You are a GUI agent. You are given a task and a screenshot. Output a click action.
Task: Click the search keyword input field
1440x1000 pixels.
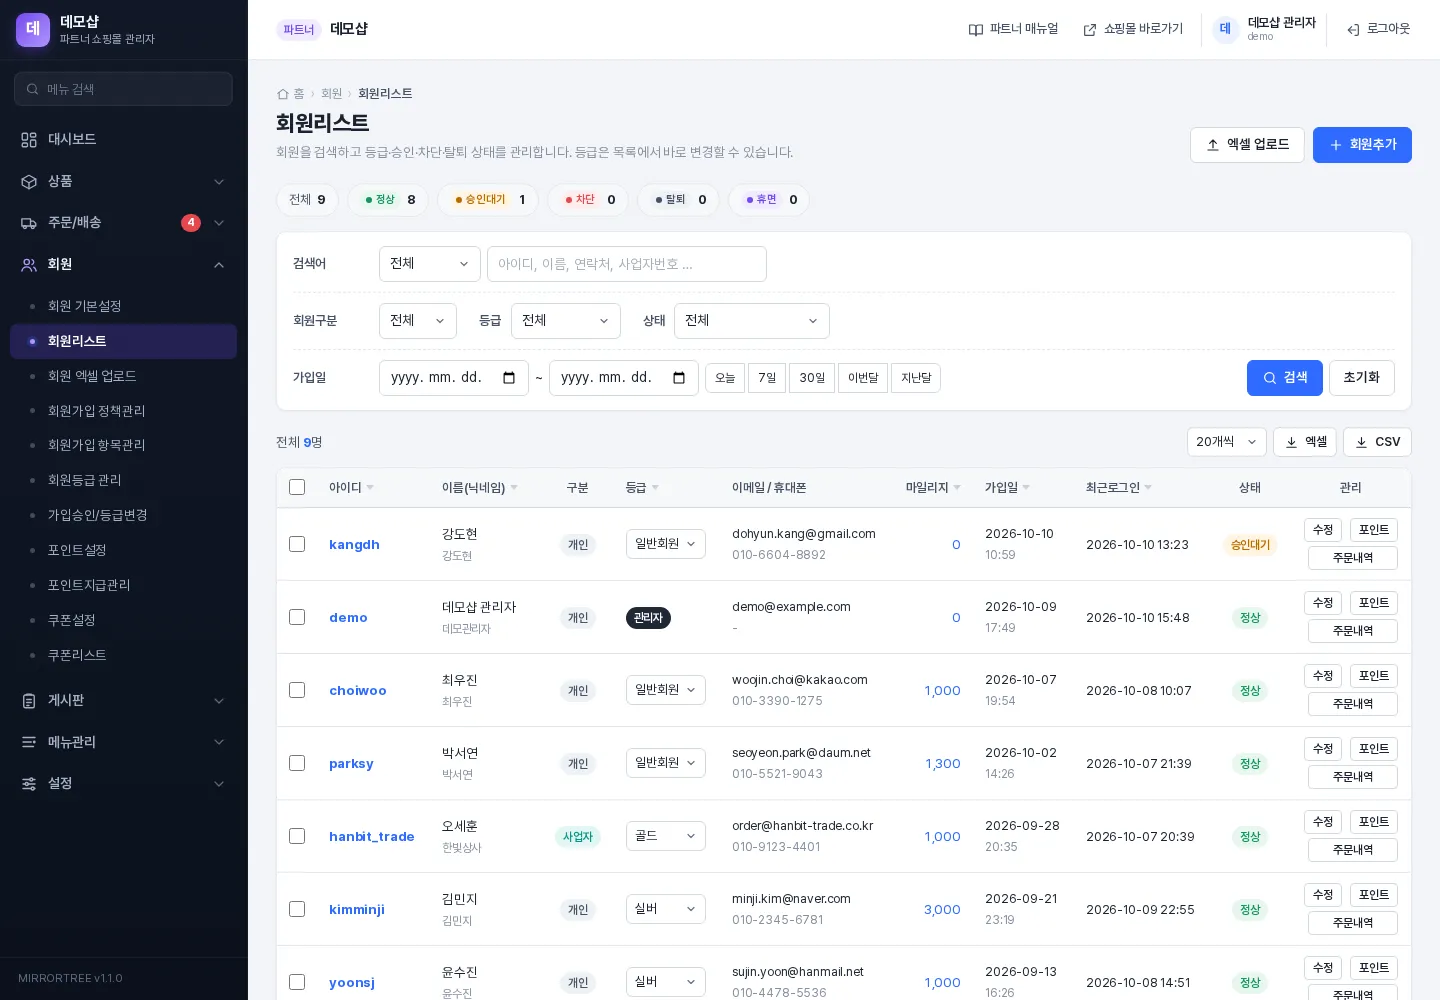[627, 264]
